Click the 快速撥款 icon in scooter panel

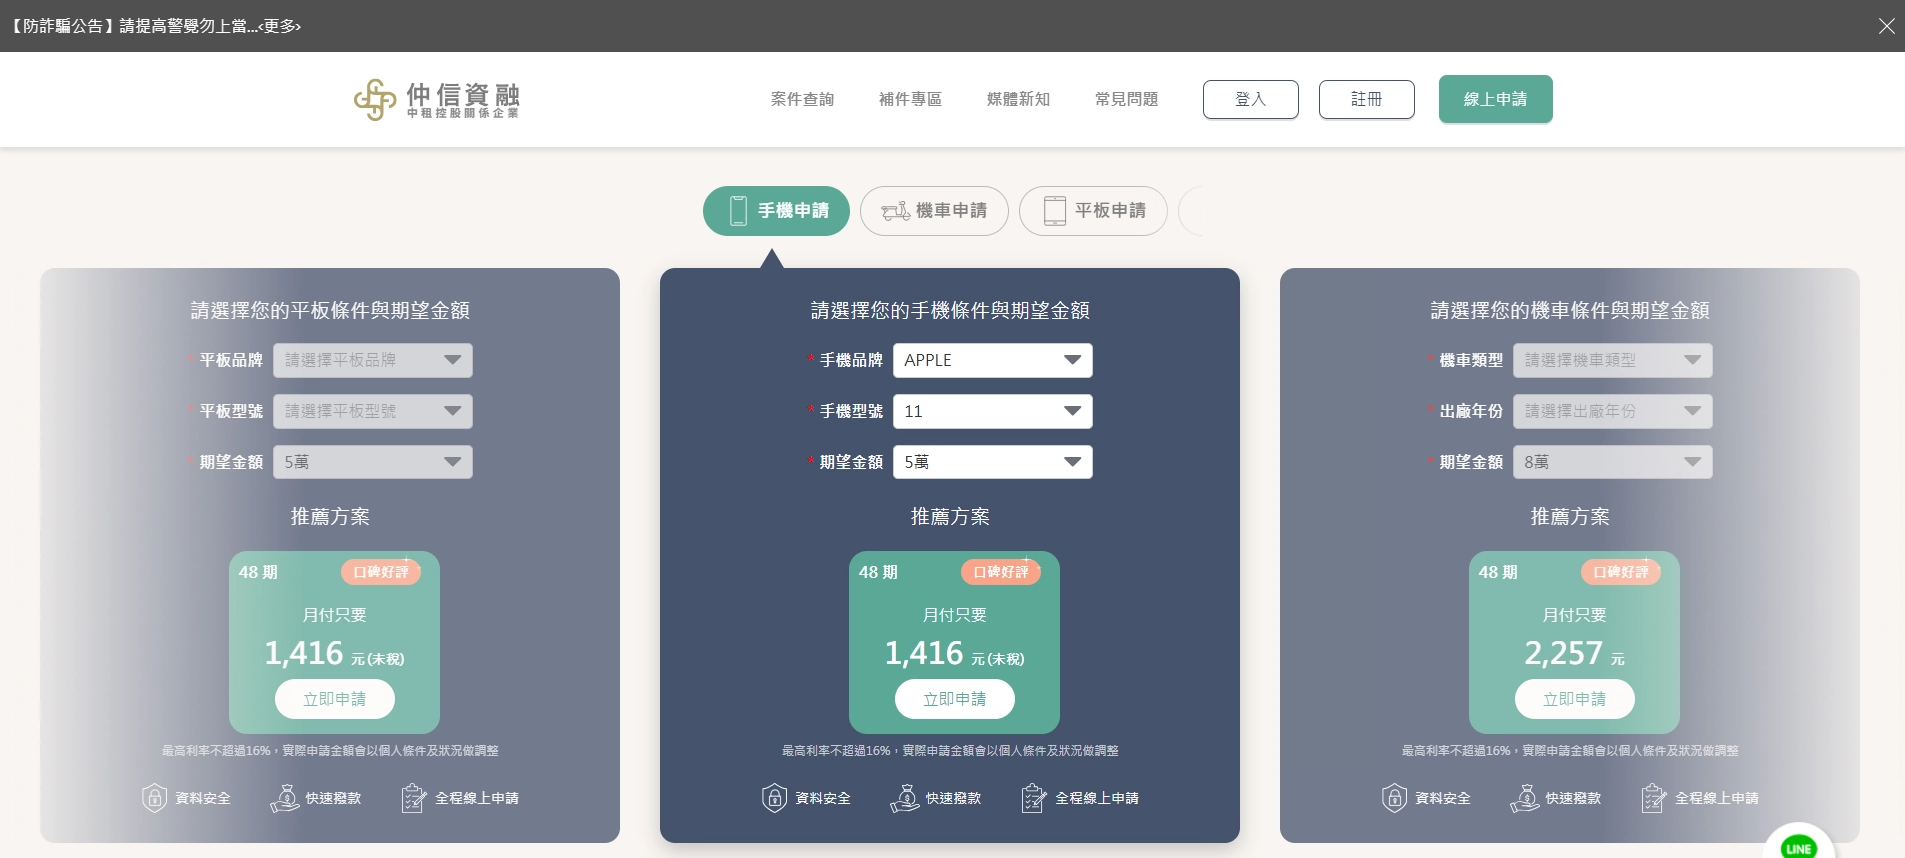click(x=1525, y=798)
